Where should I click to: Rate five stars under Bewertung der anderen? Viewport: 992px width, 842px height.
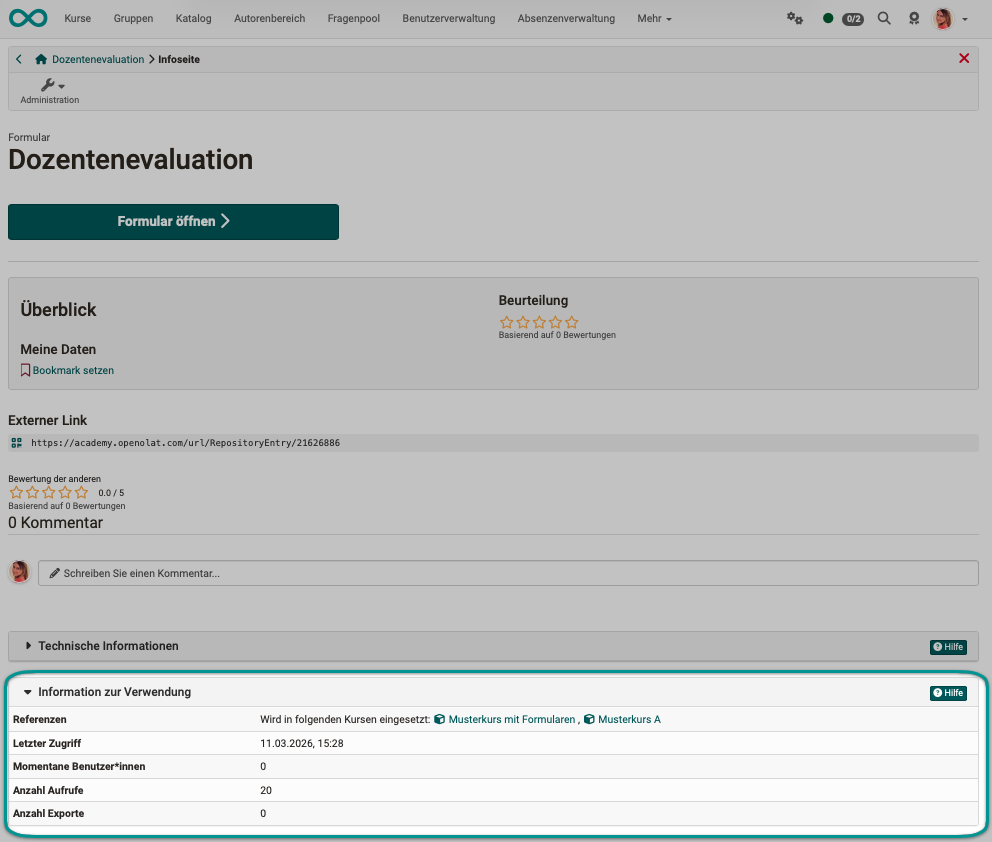(82, 492)
